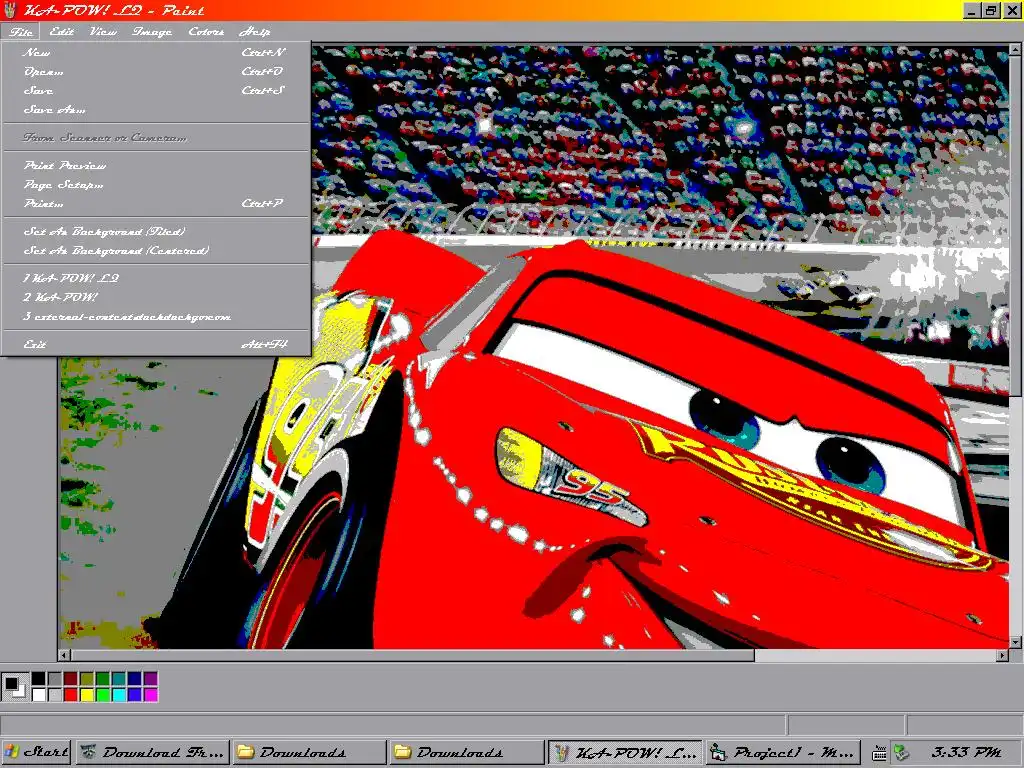Open the Help menu
Image resolution: width=1024 pixels, height=768 pixels.
click(255, 31)
